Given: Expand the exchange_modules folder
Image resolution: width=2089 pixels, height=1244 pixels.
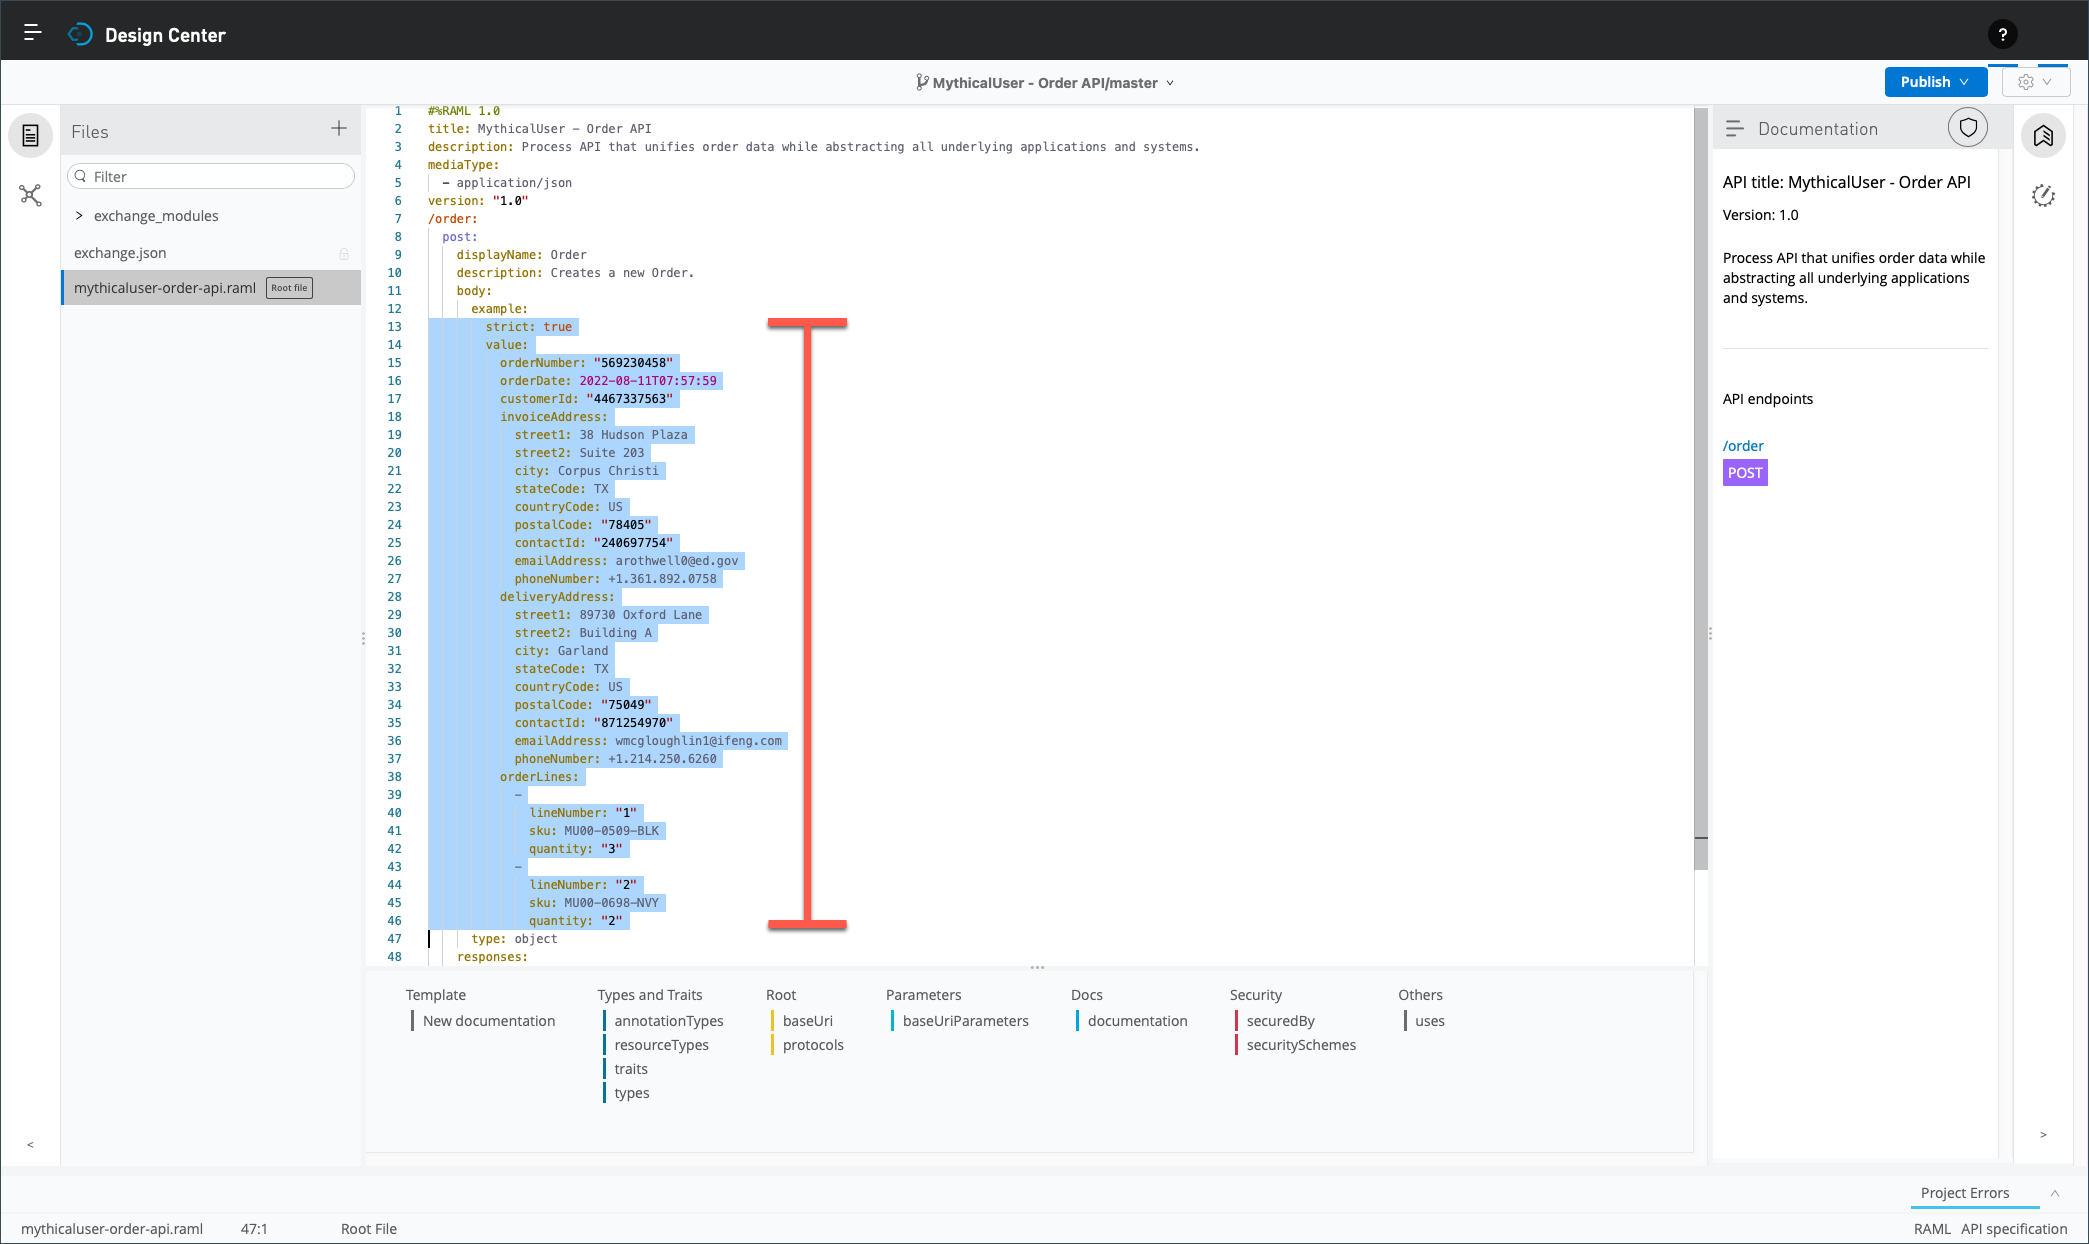Looking at the screenshot, I should (79, 216).
